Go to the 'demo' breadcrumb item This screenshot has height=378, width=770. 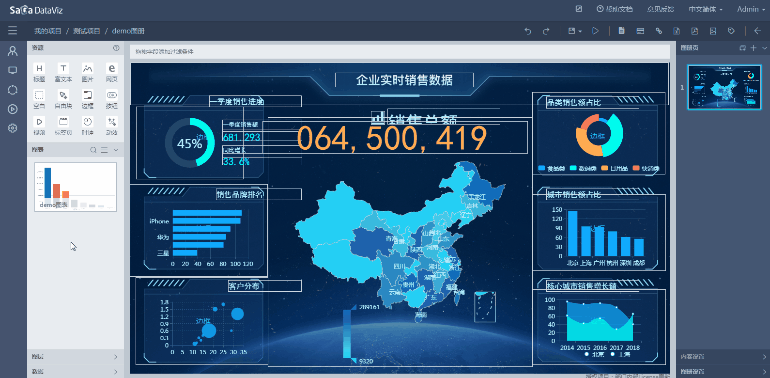pyautogui.click(x=129, y=31)
